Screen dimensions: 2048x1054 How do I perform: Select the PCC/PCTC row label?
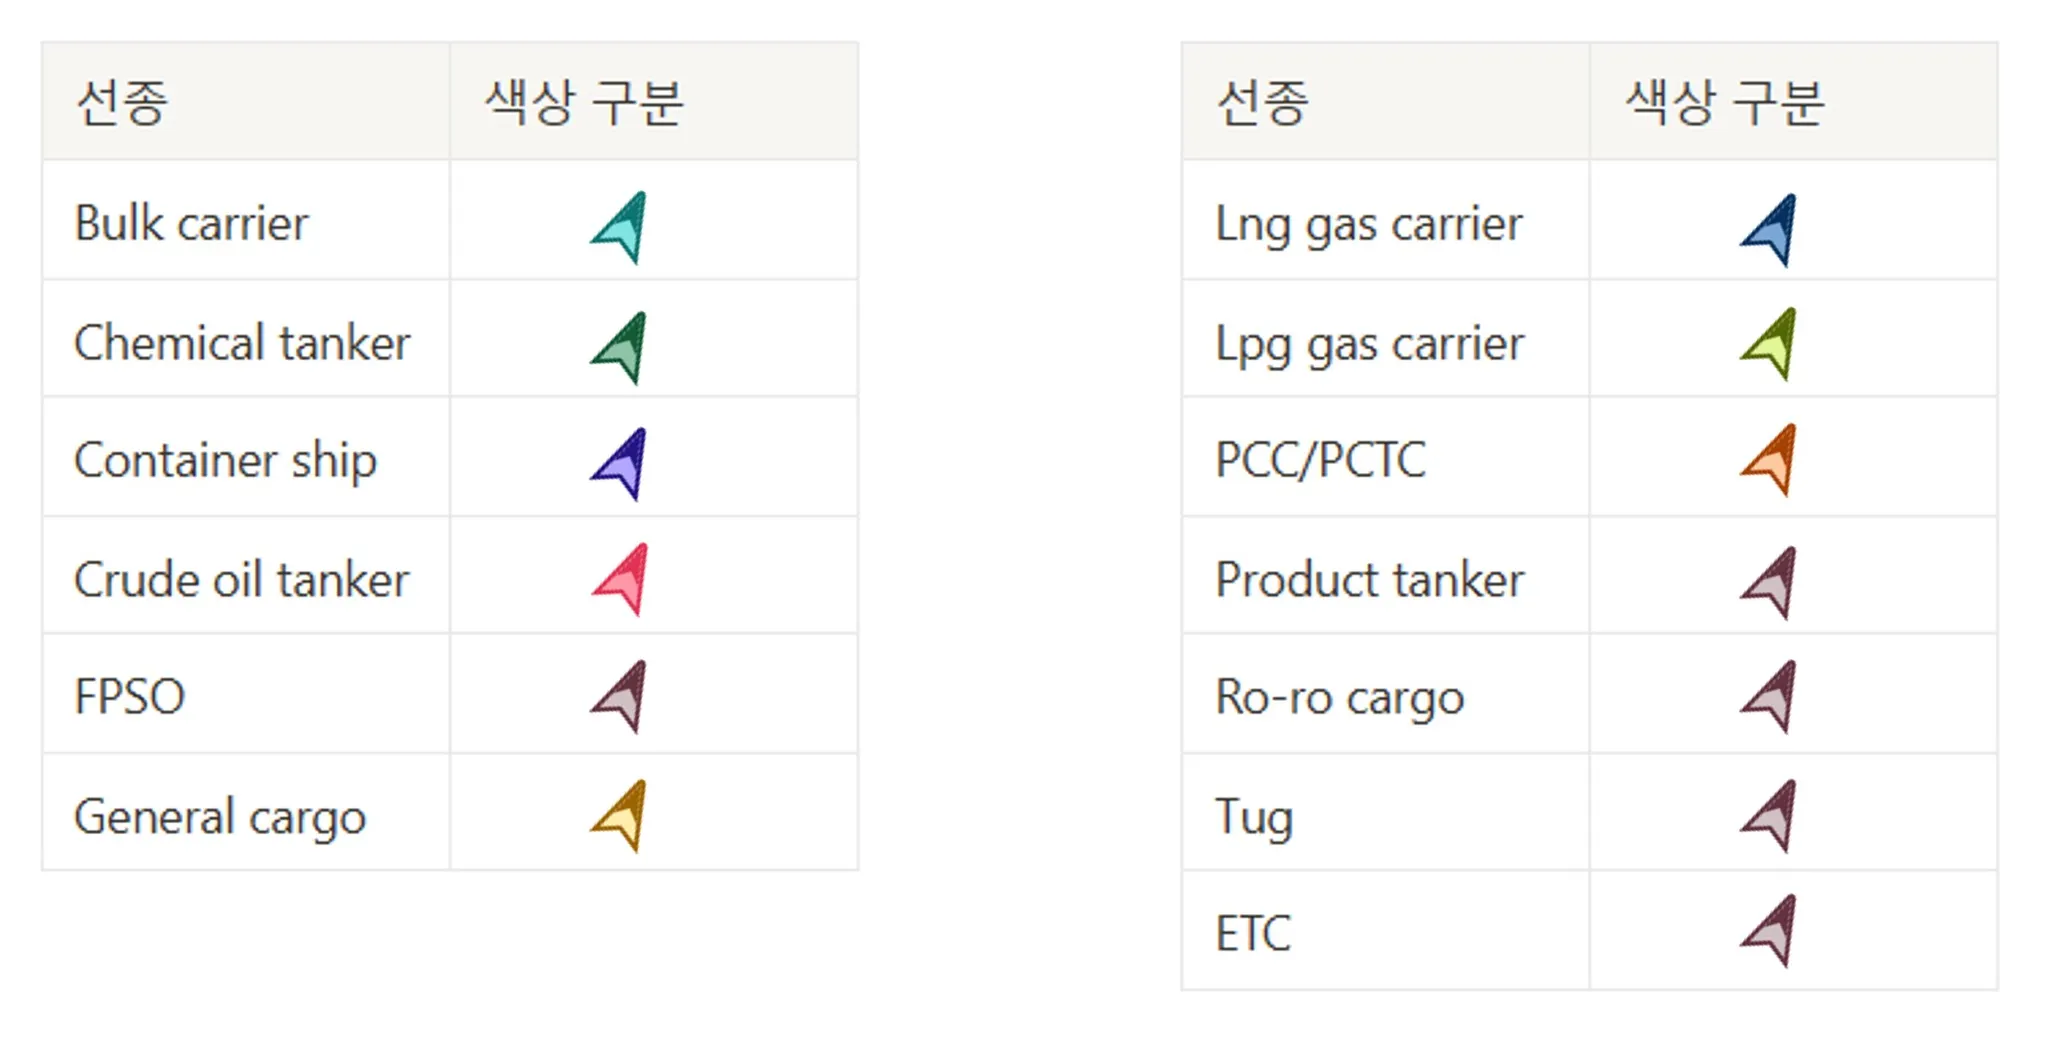(1321, 461)
